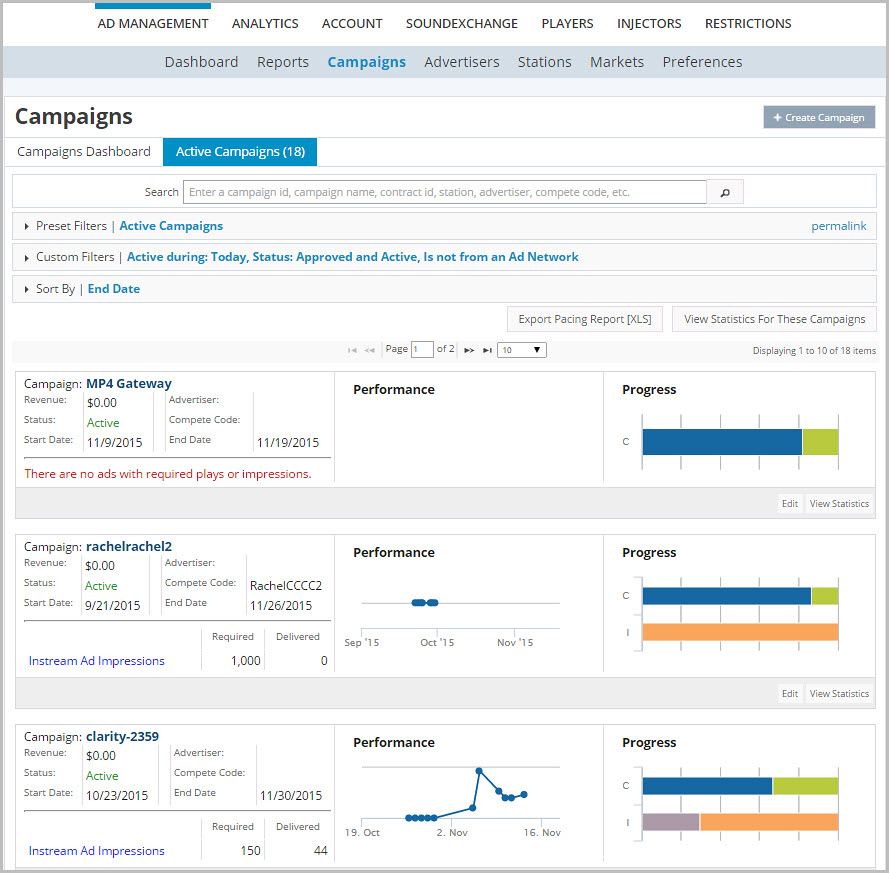Edit the MP4 Gateway campaign
The height and width of the screenshot is (873, 889).
tap(789, 503)
